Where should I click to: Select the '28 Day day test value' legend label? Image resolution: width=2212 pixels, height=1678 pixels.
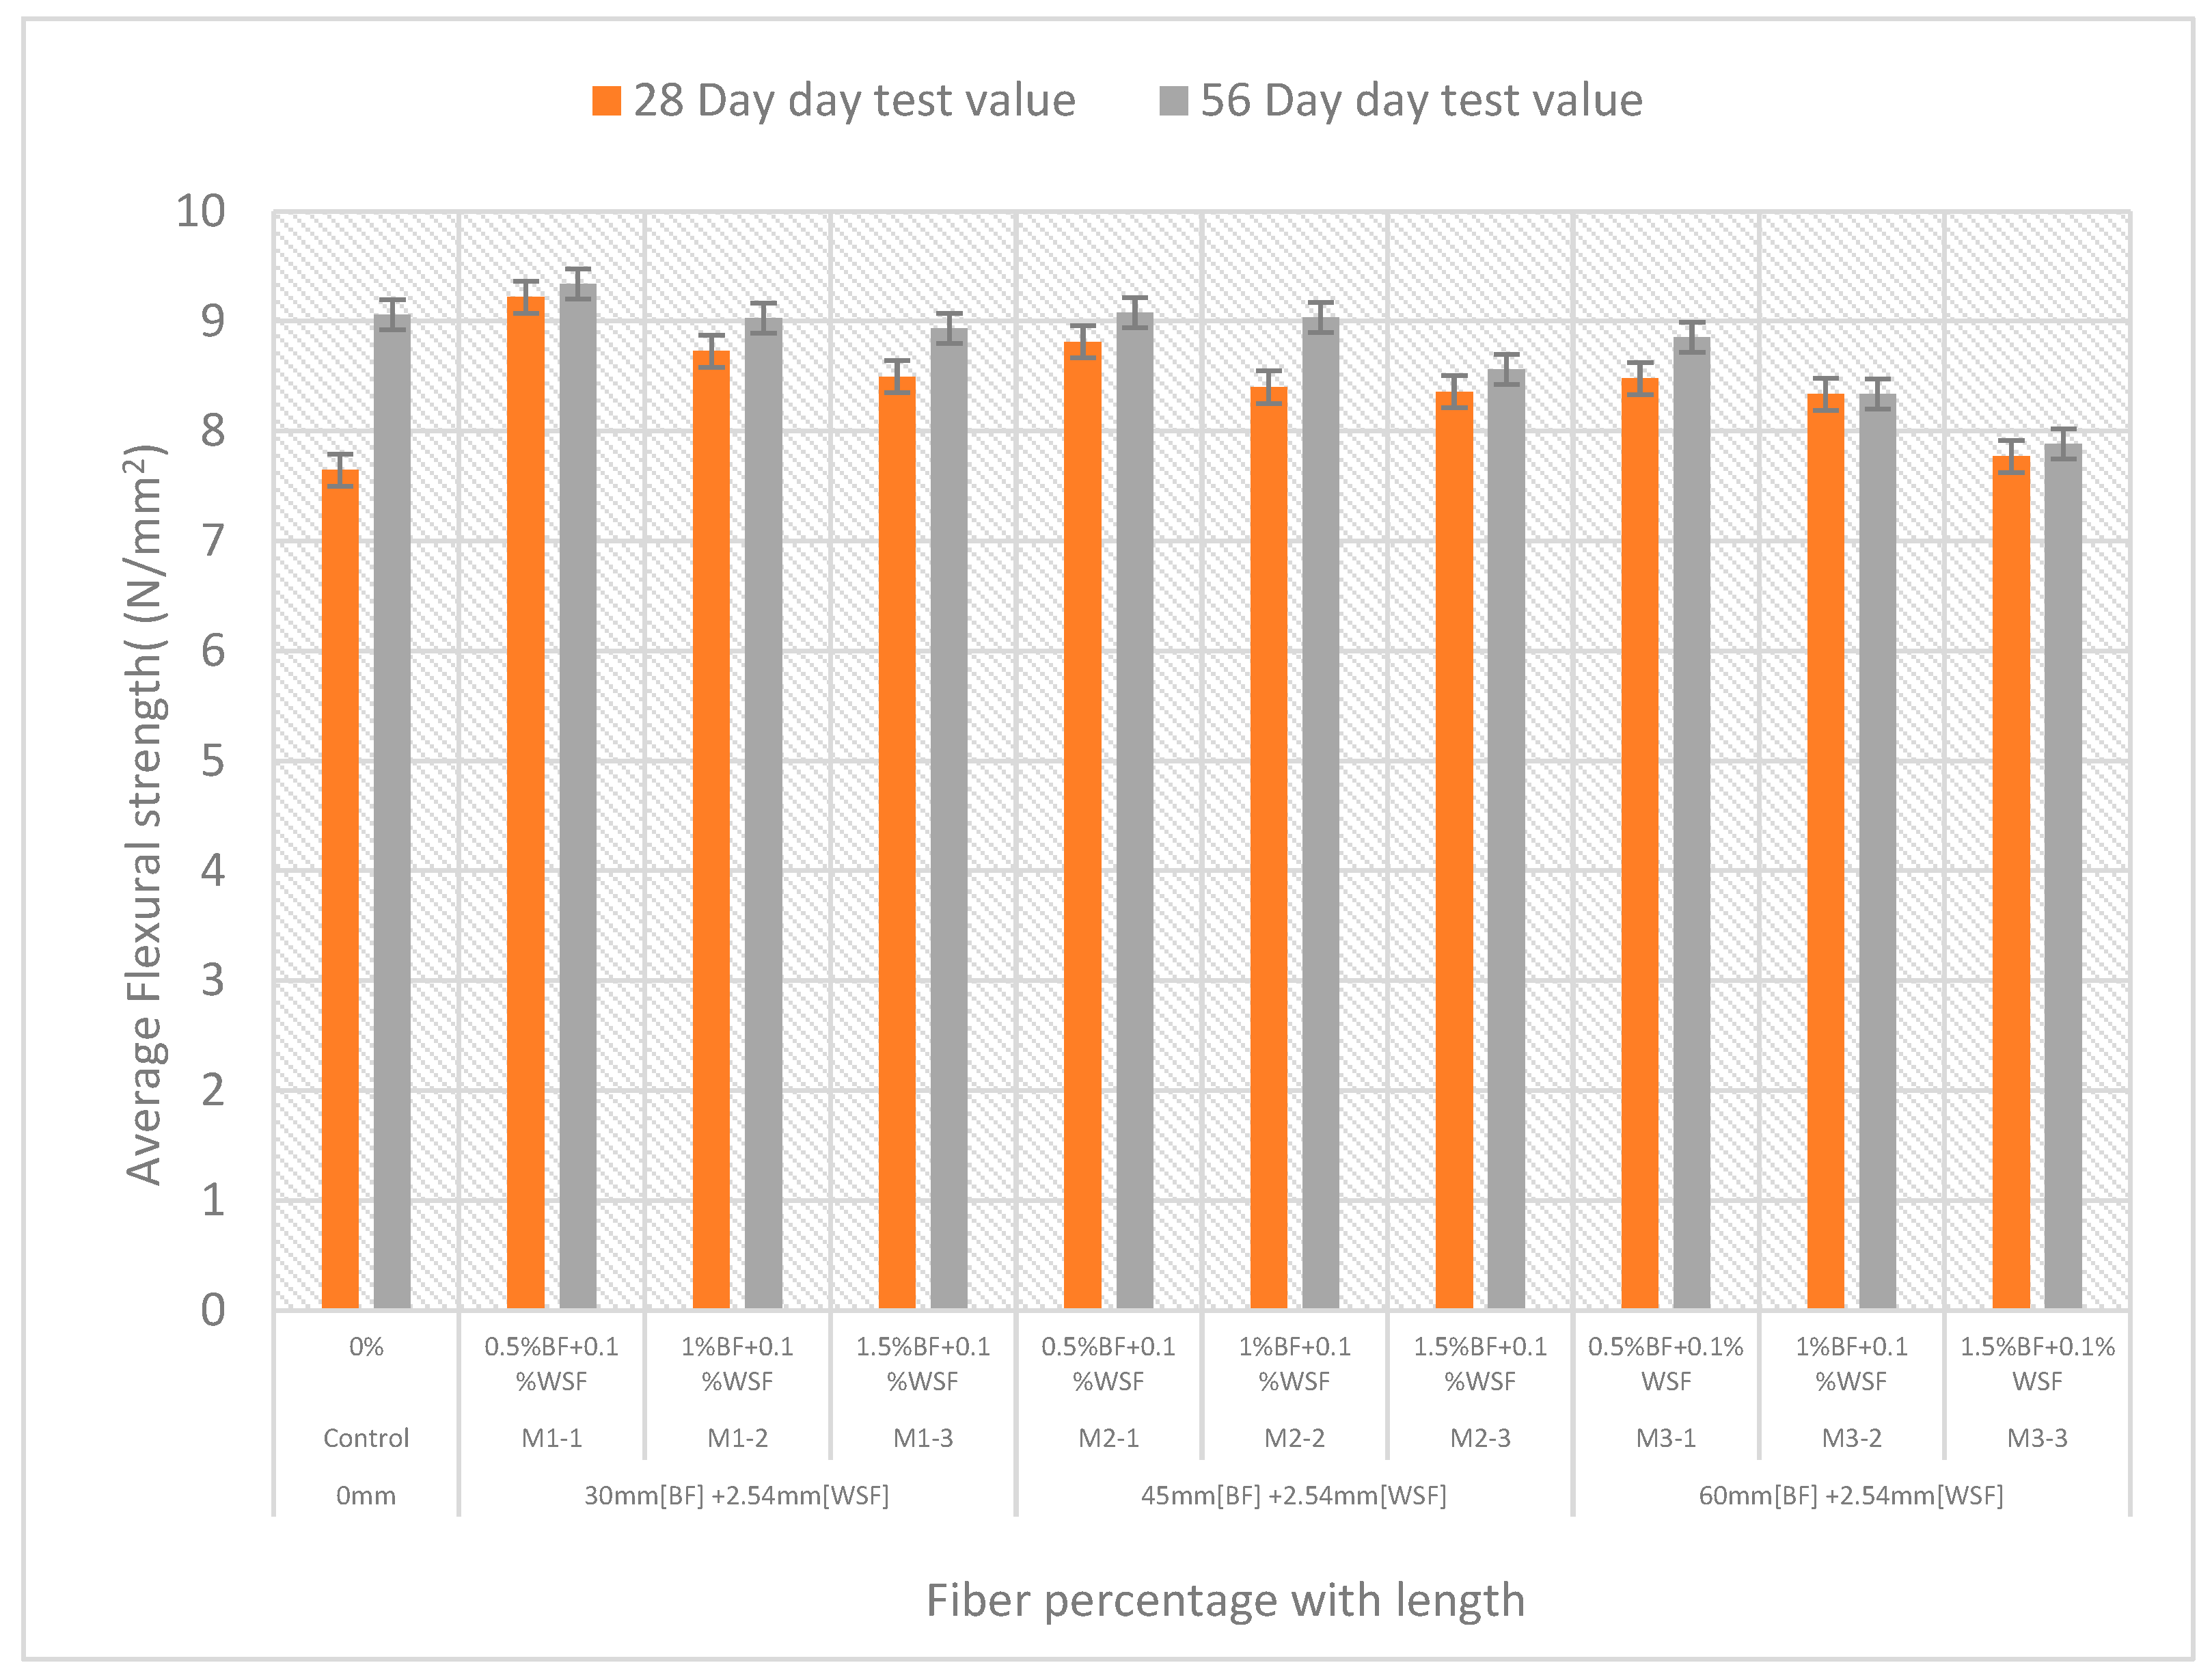854,101
